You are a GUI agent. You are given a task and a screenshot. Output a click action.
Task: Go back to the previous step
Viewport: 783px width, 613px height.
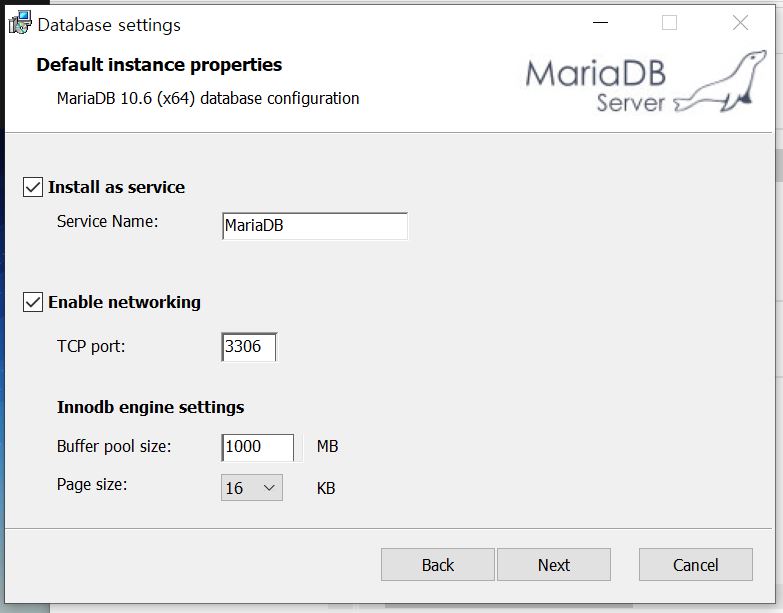point(437,565)
